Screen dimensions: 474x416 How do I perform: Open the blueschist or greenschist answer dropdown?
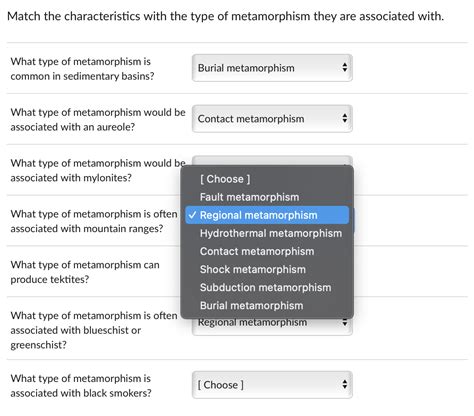[x=272, y=326]
